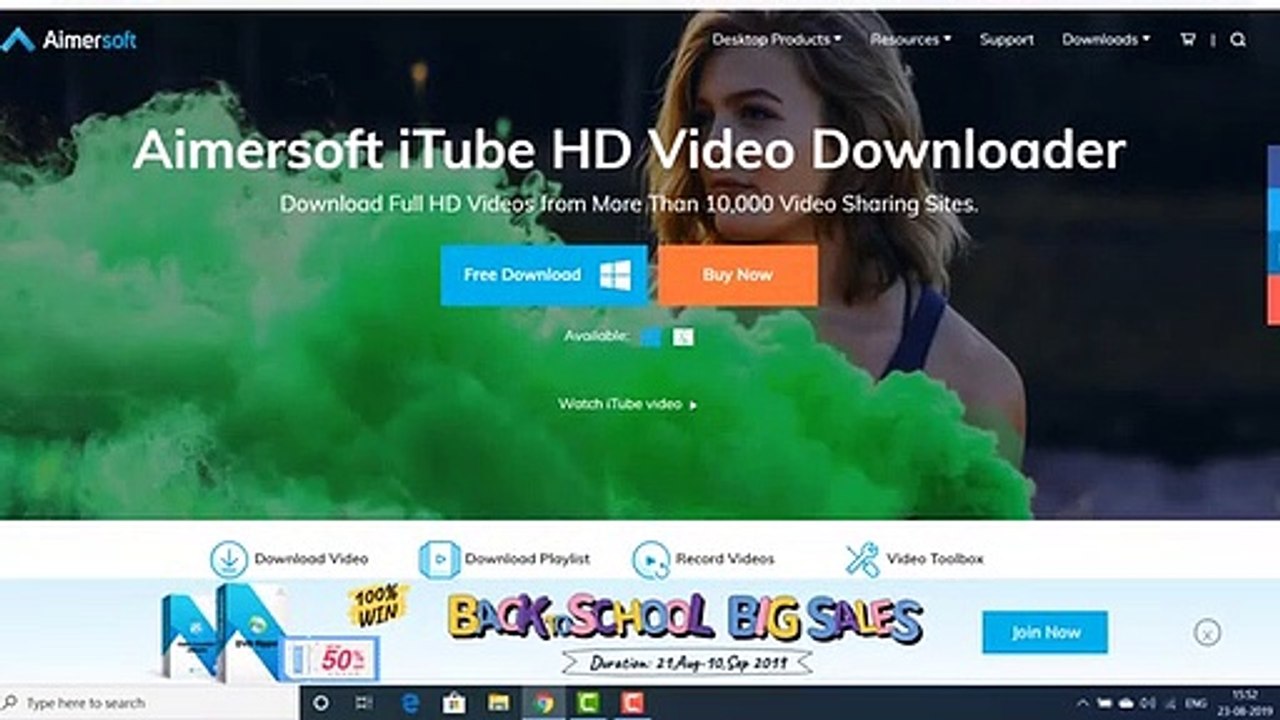The height and width of the screenshot is (720, 1280).
Task: Click the ENG language indicator
Action: 1196,703
